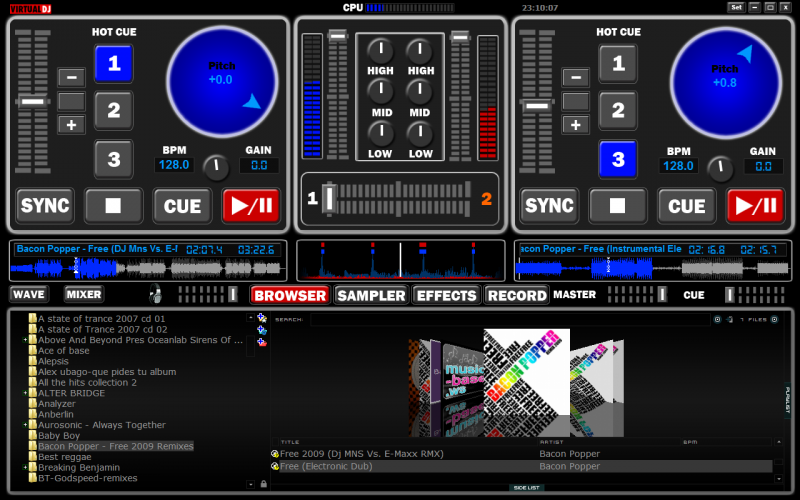Screen dimensions: 800x500
Task: Toggle the WAVE view button
Action: [x=29, y=294]
